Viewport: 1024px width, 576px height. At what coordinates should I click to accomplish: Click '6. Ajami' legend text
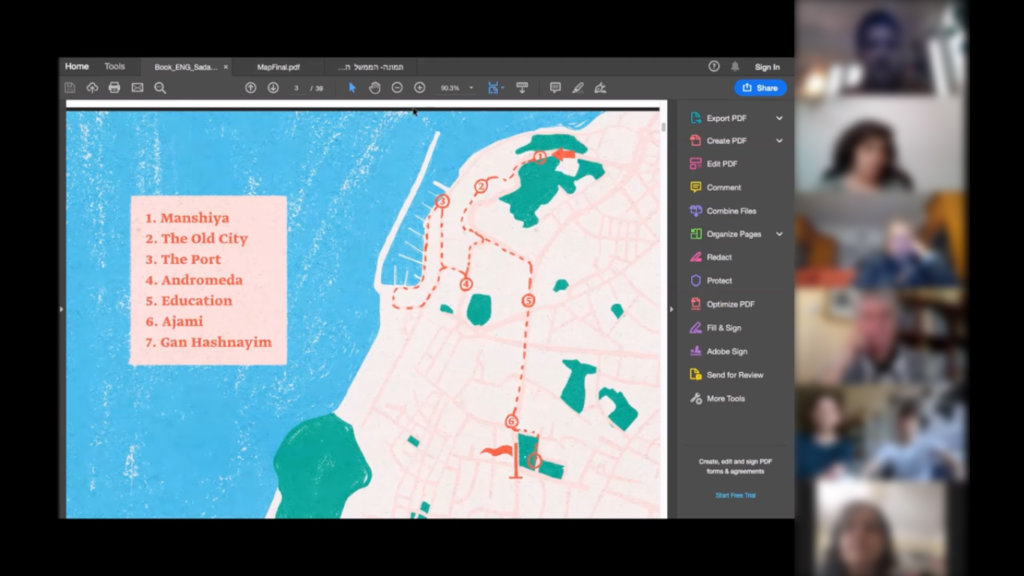click(174, 321)
